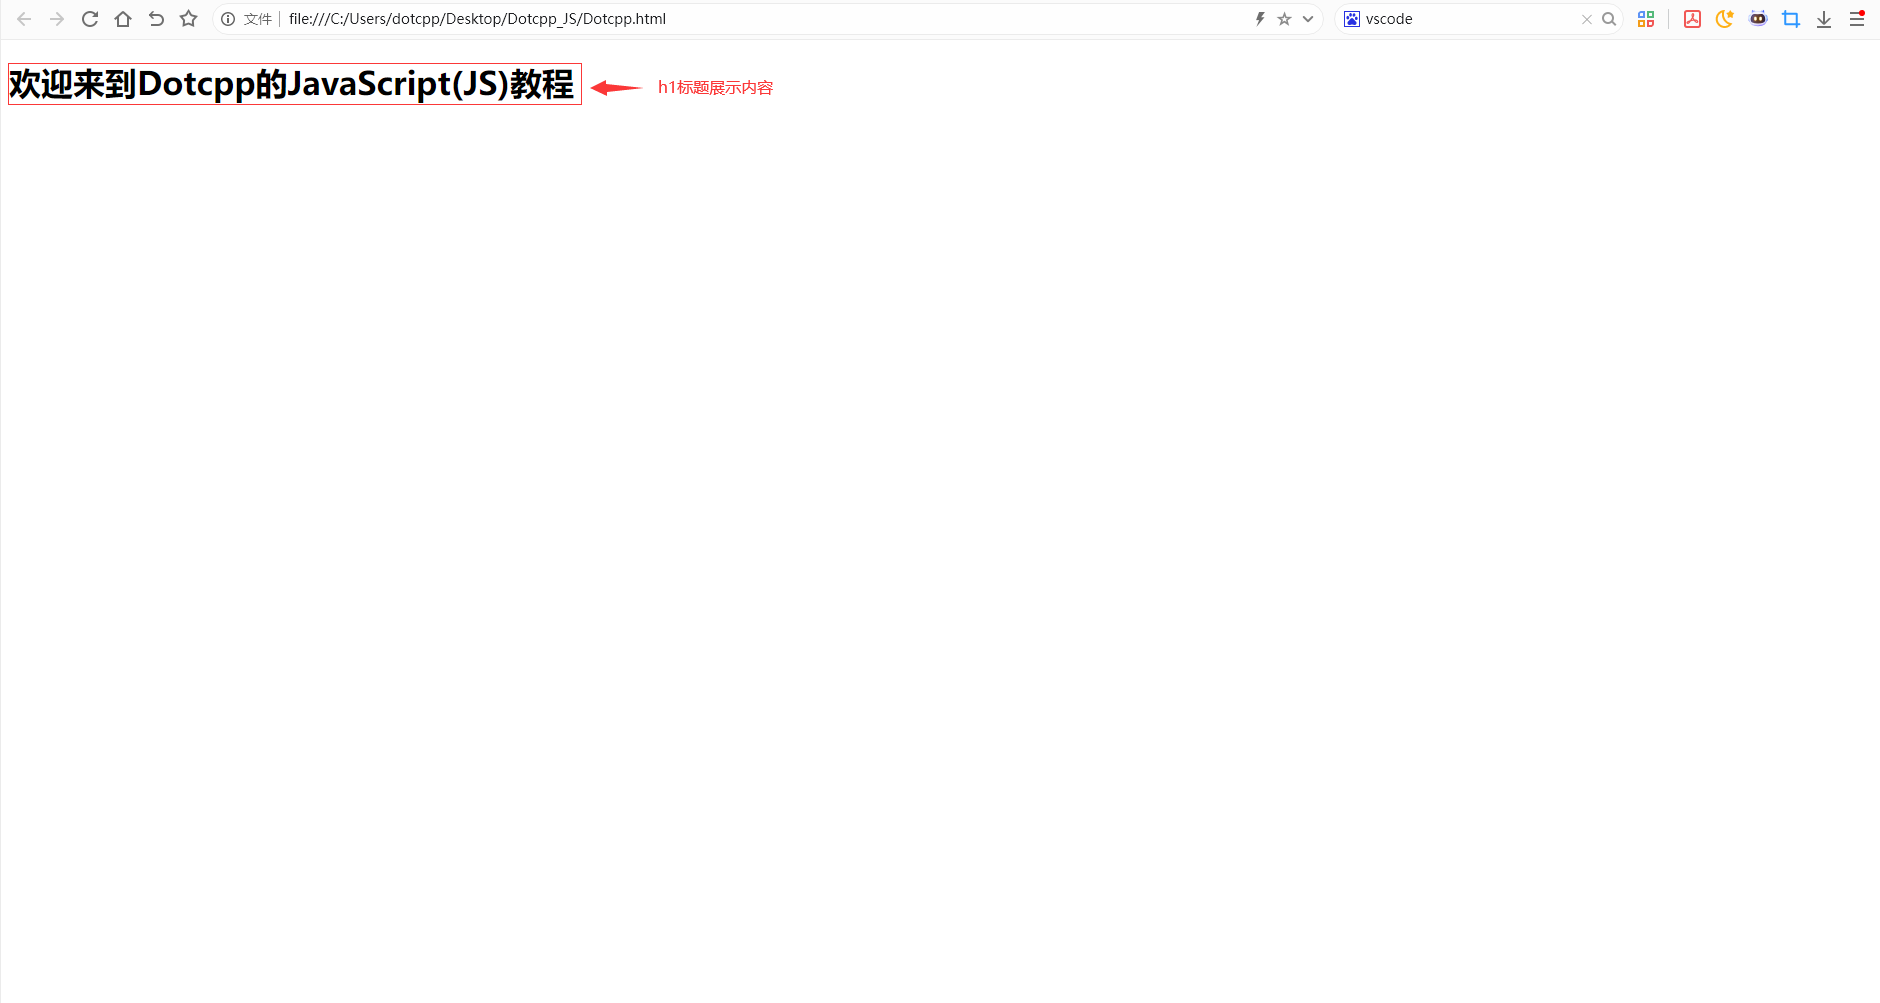
Task: Click the site info icon in address bar
Action: 228,19
